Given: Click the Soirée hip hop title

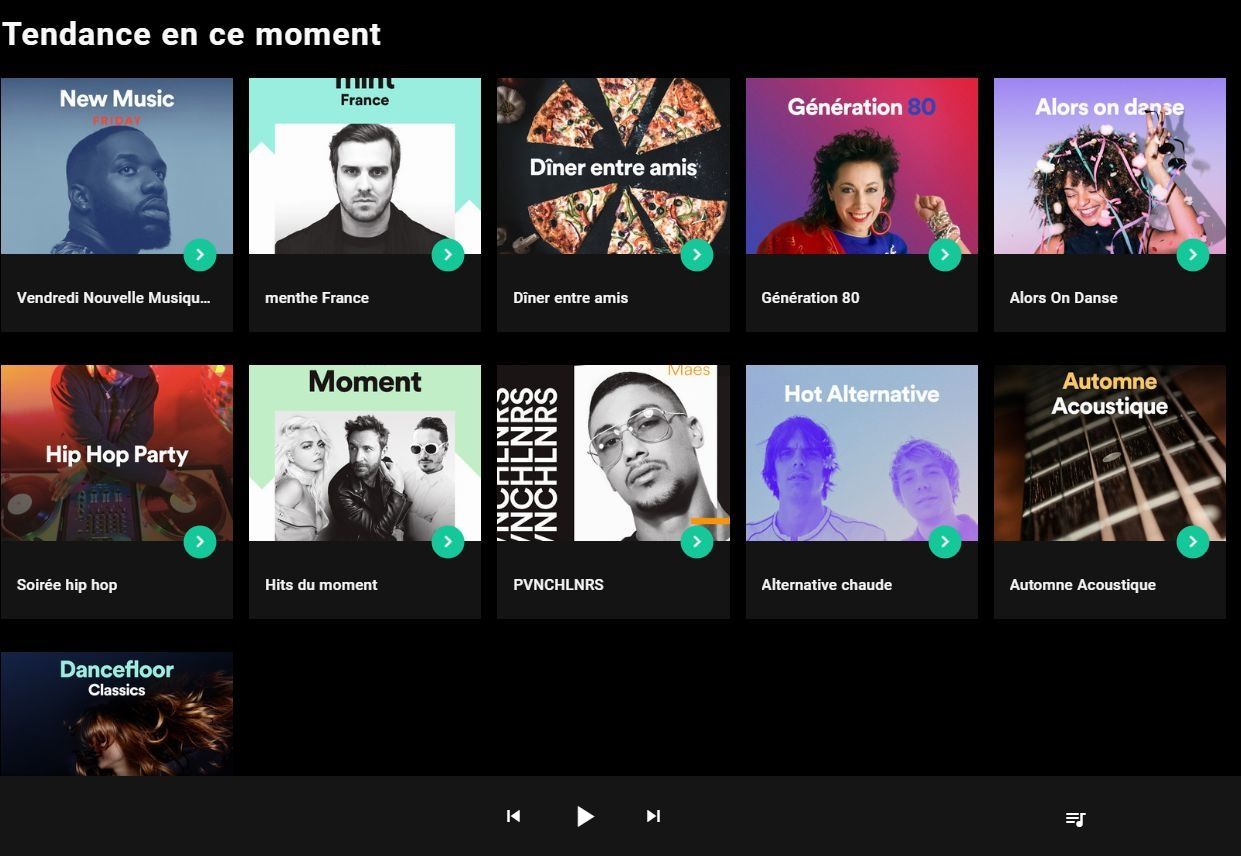Looking at the screenshot, I should [x=67, y=584].
